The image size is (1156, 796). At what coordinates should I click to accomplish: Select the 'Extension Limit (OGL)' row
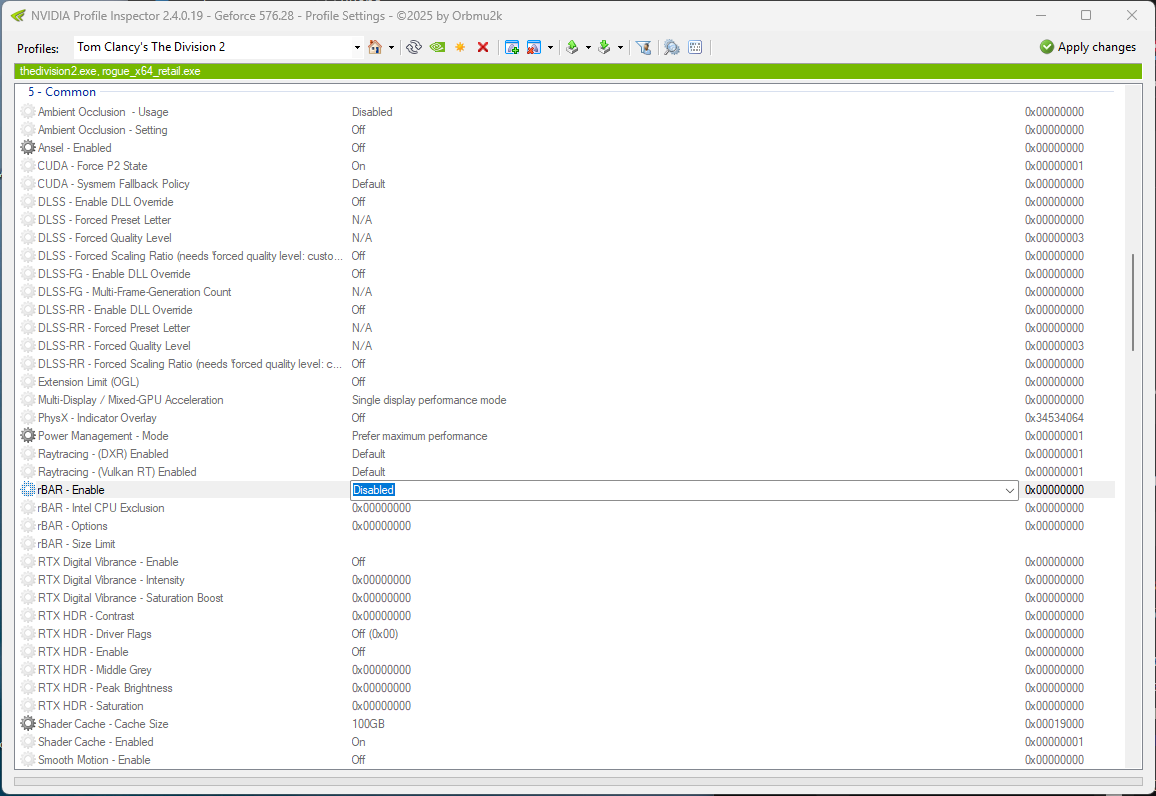[567, 382]
